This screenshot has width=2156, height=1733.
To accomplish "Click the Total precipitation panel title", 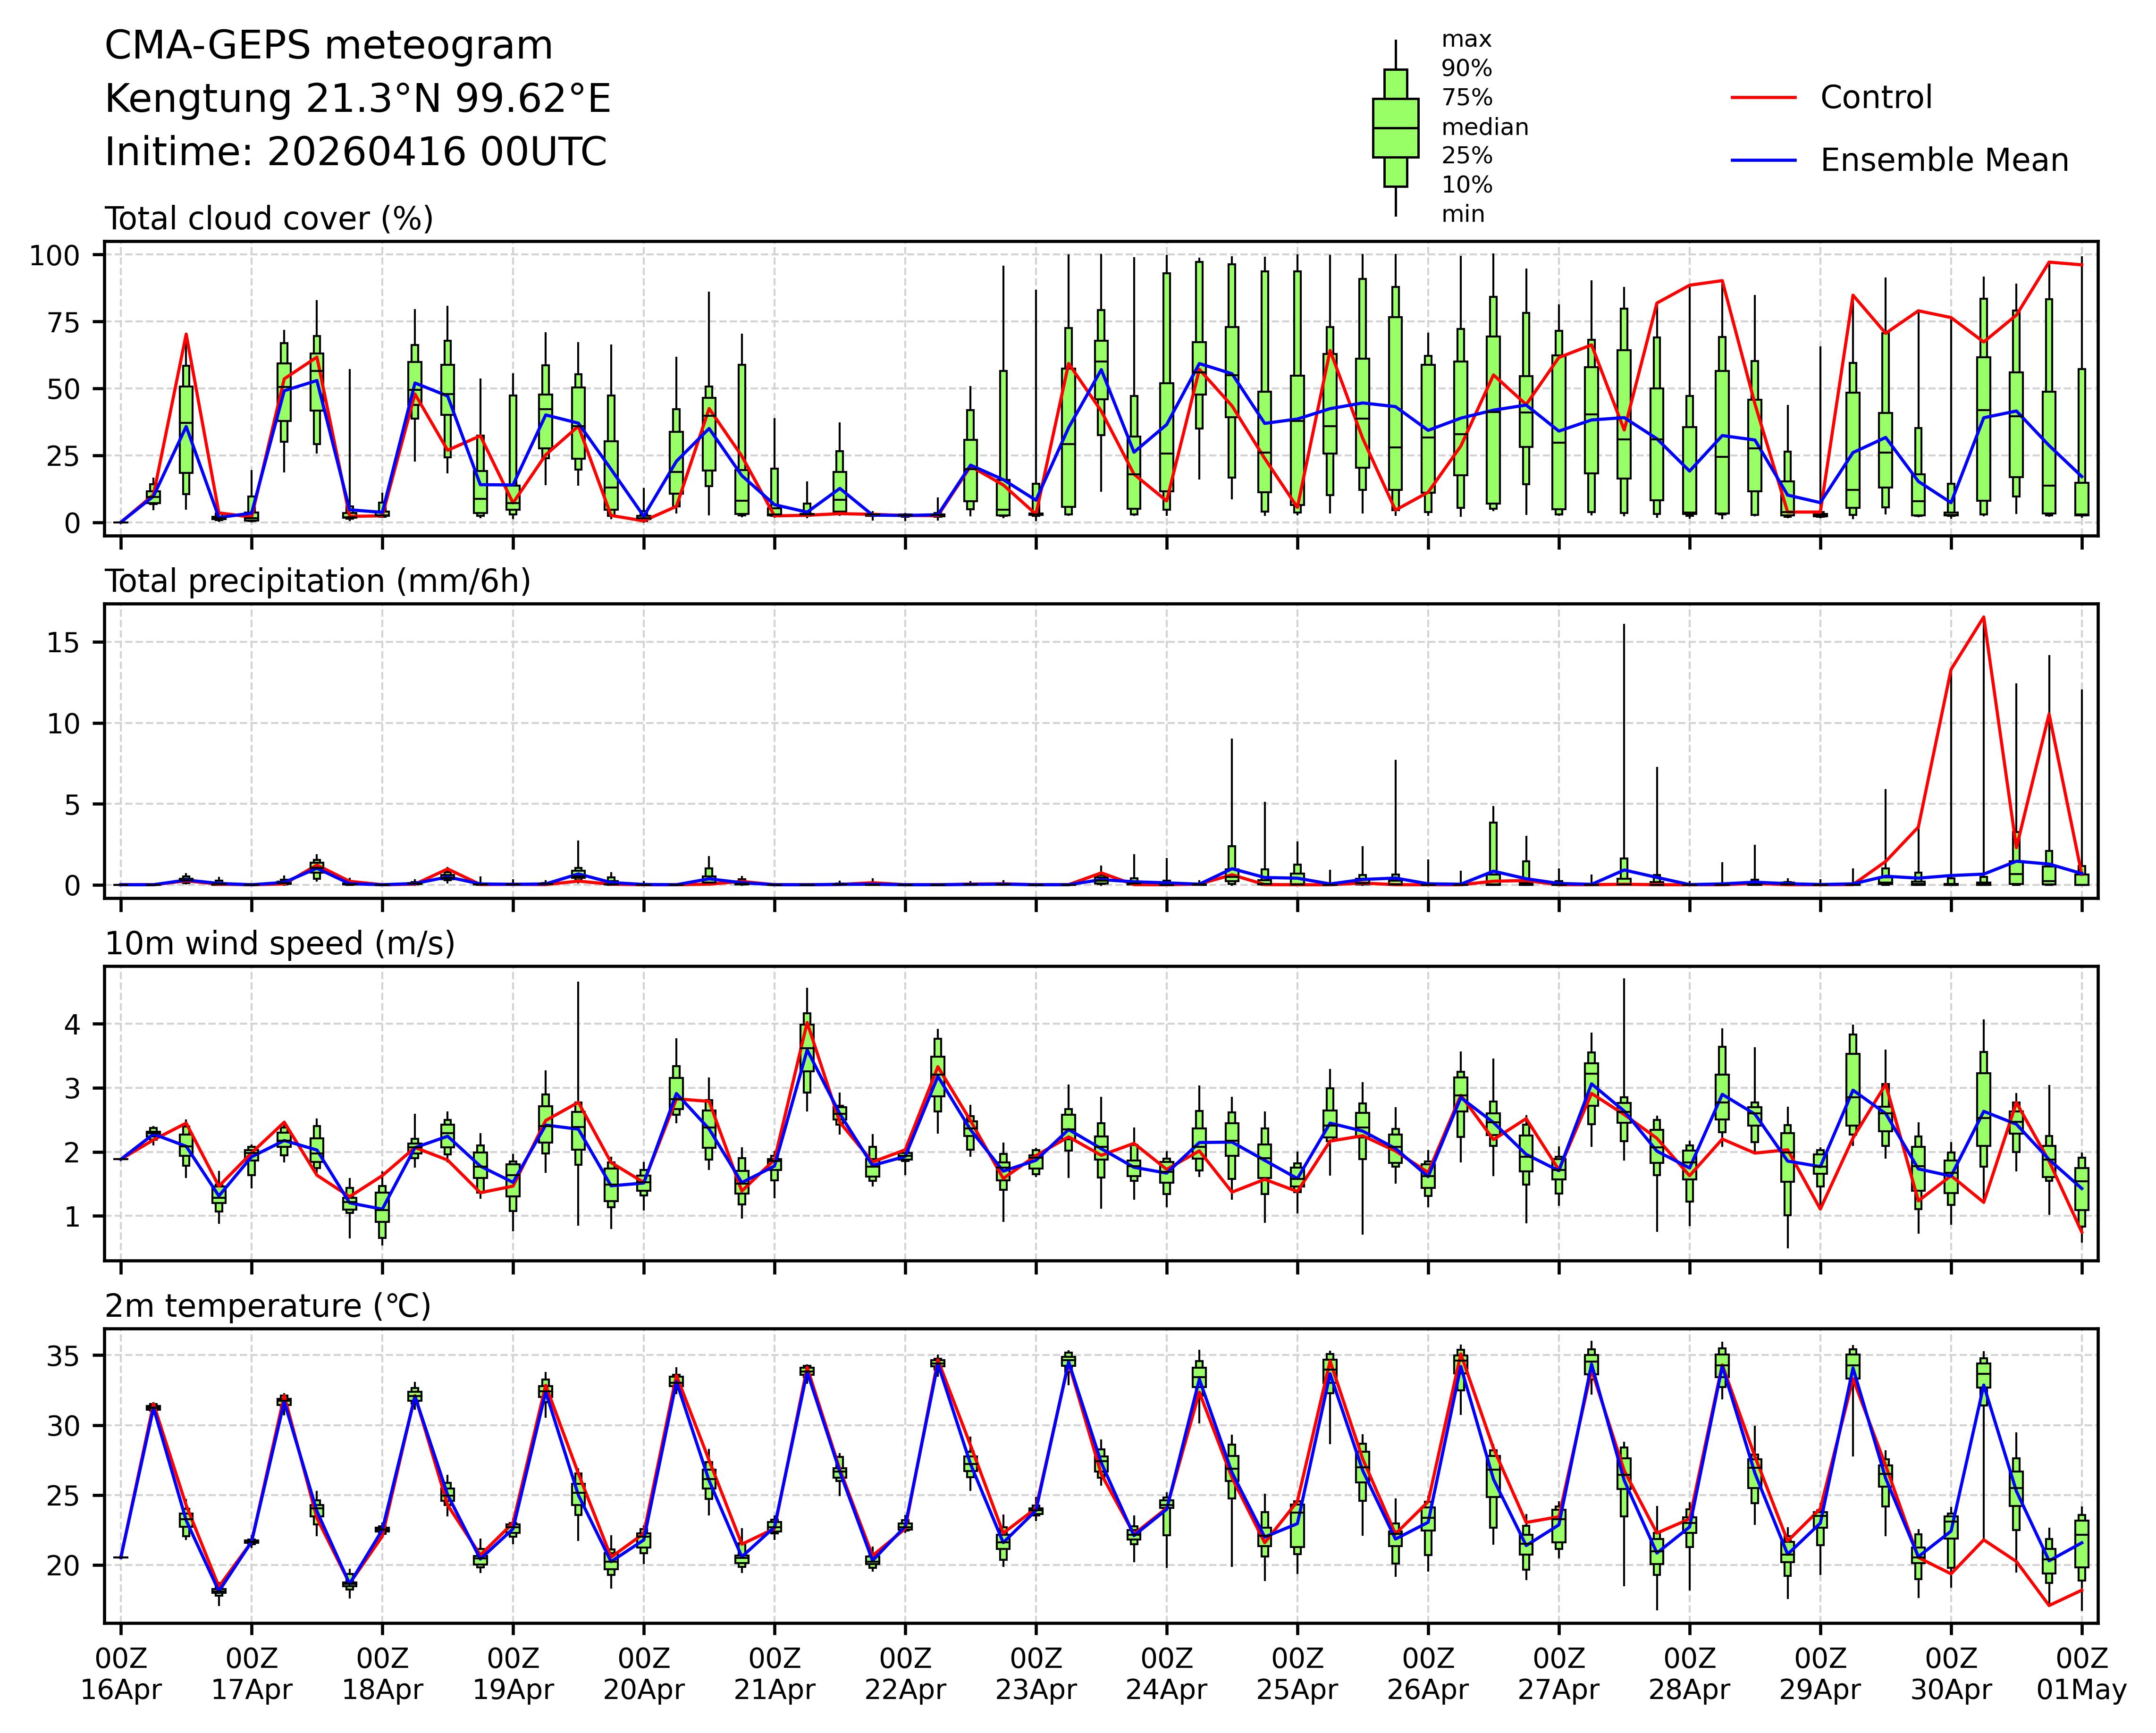I will pyautogui.click(x=317, y=581).
